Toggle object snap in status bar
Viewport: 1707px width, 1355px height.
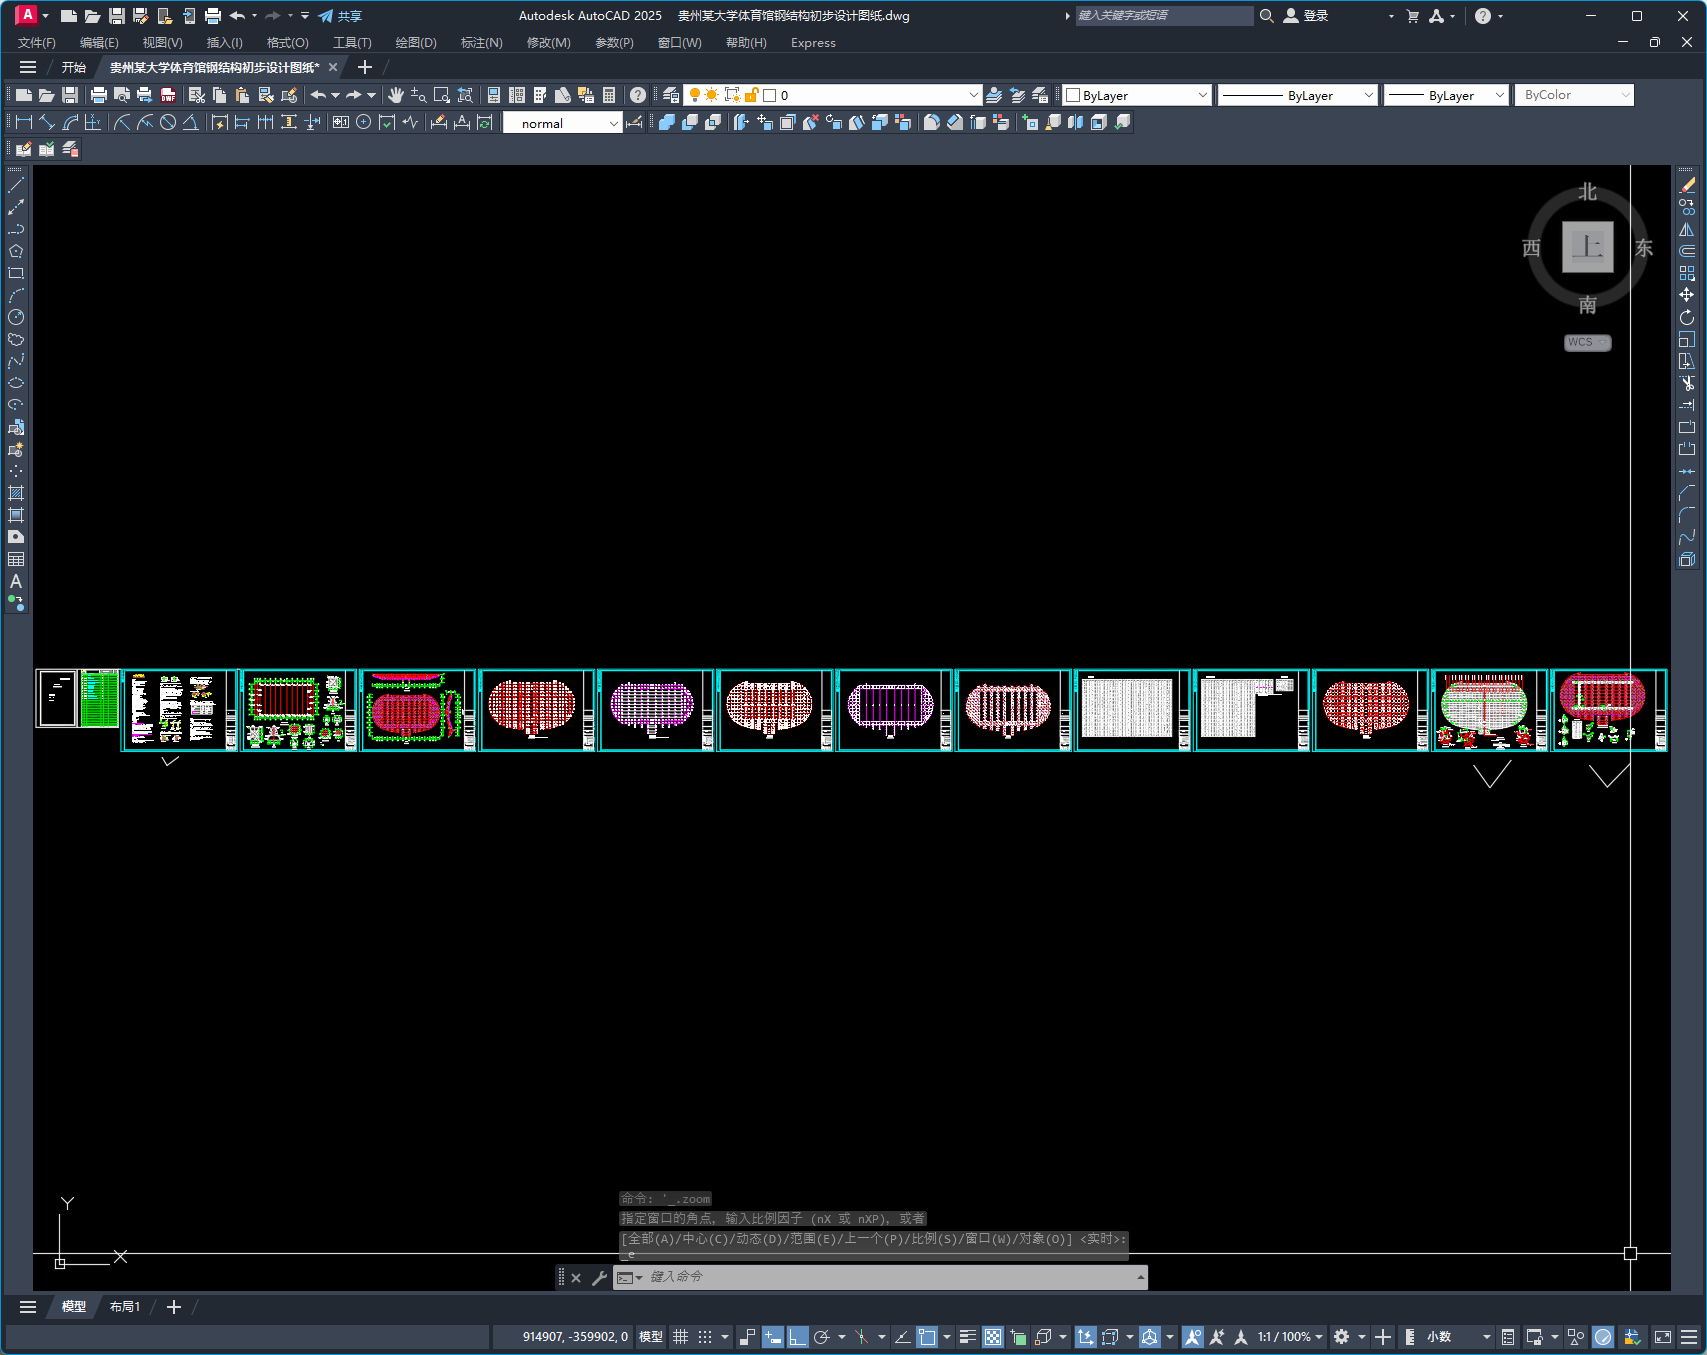pyautogui.click(x=927, y=1337)
